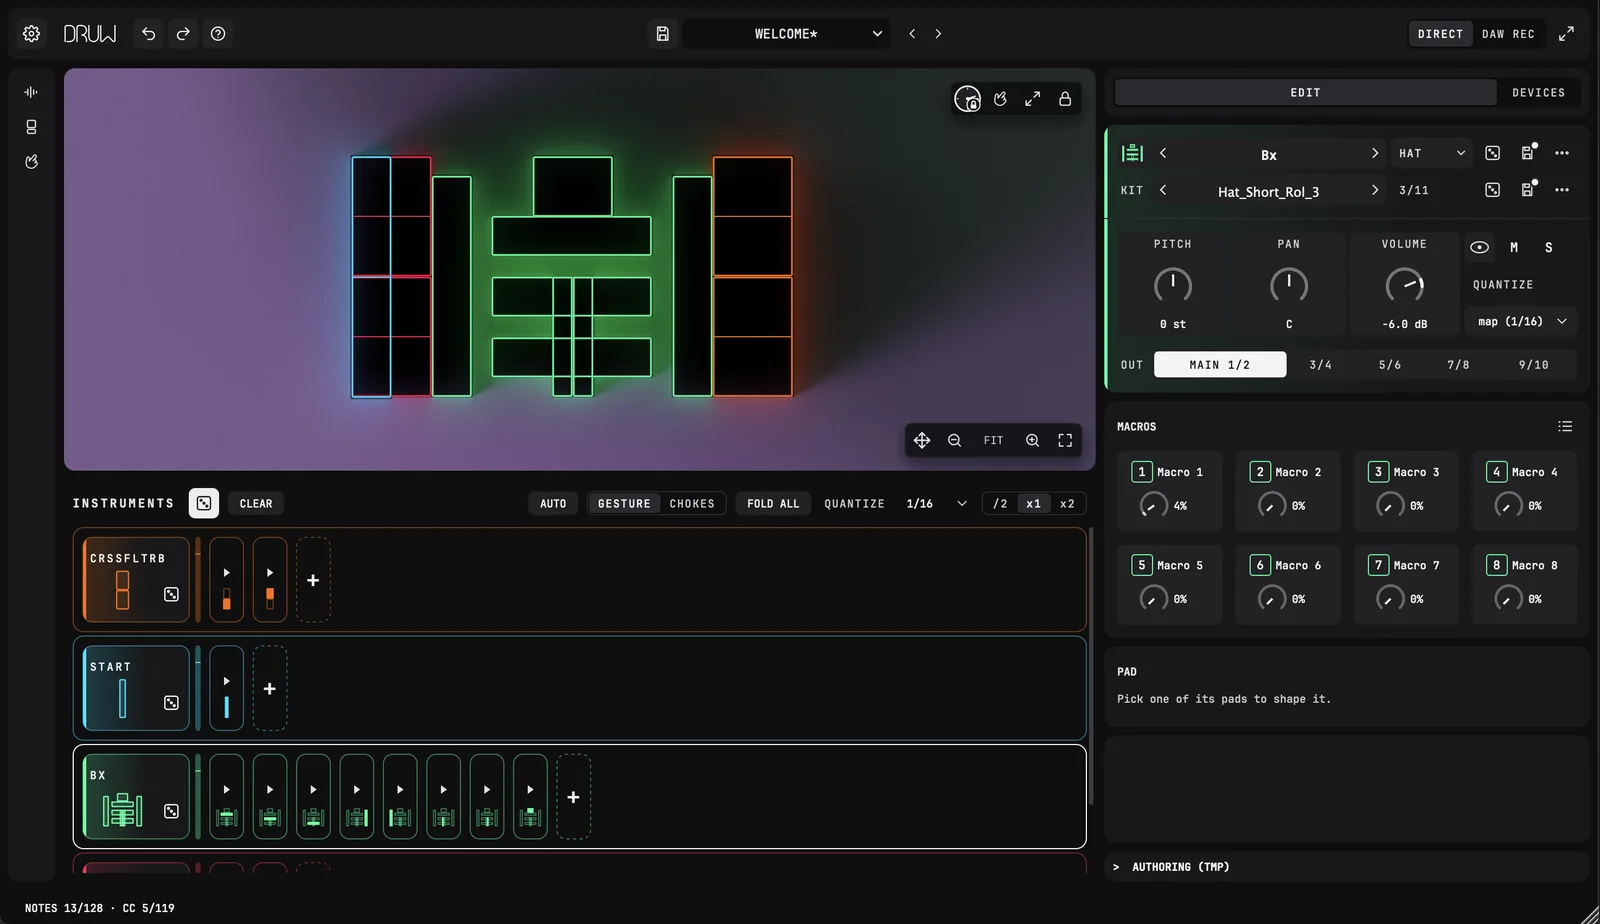Undo the last action
Viewport: 1600px width, 924px height.
coord(148,34)
